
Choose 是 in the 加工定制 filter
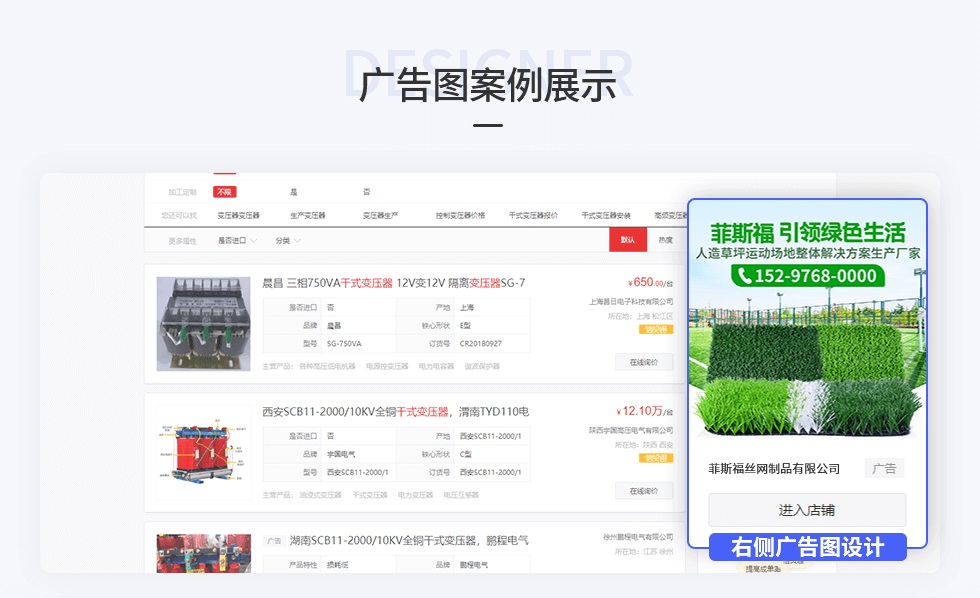(294, 192)
